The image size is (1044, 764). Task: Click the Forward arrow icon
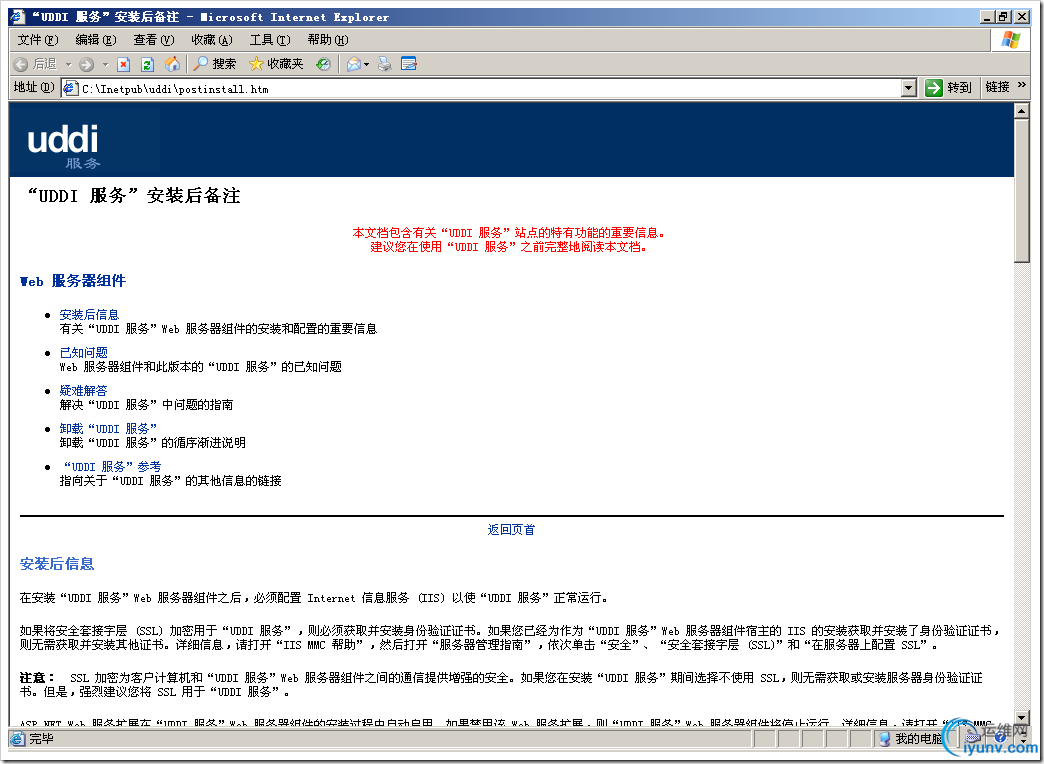86,64
